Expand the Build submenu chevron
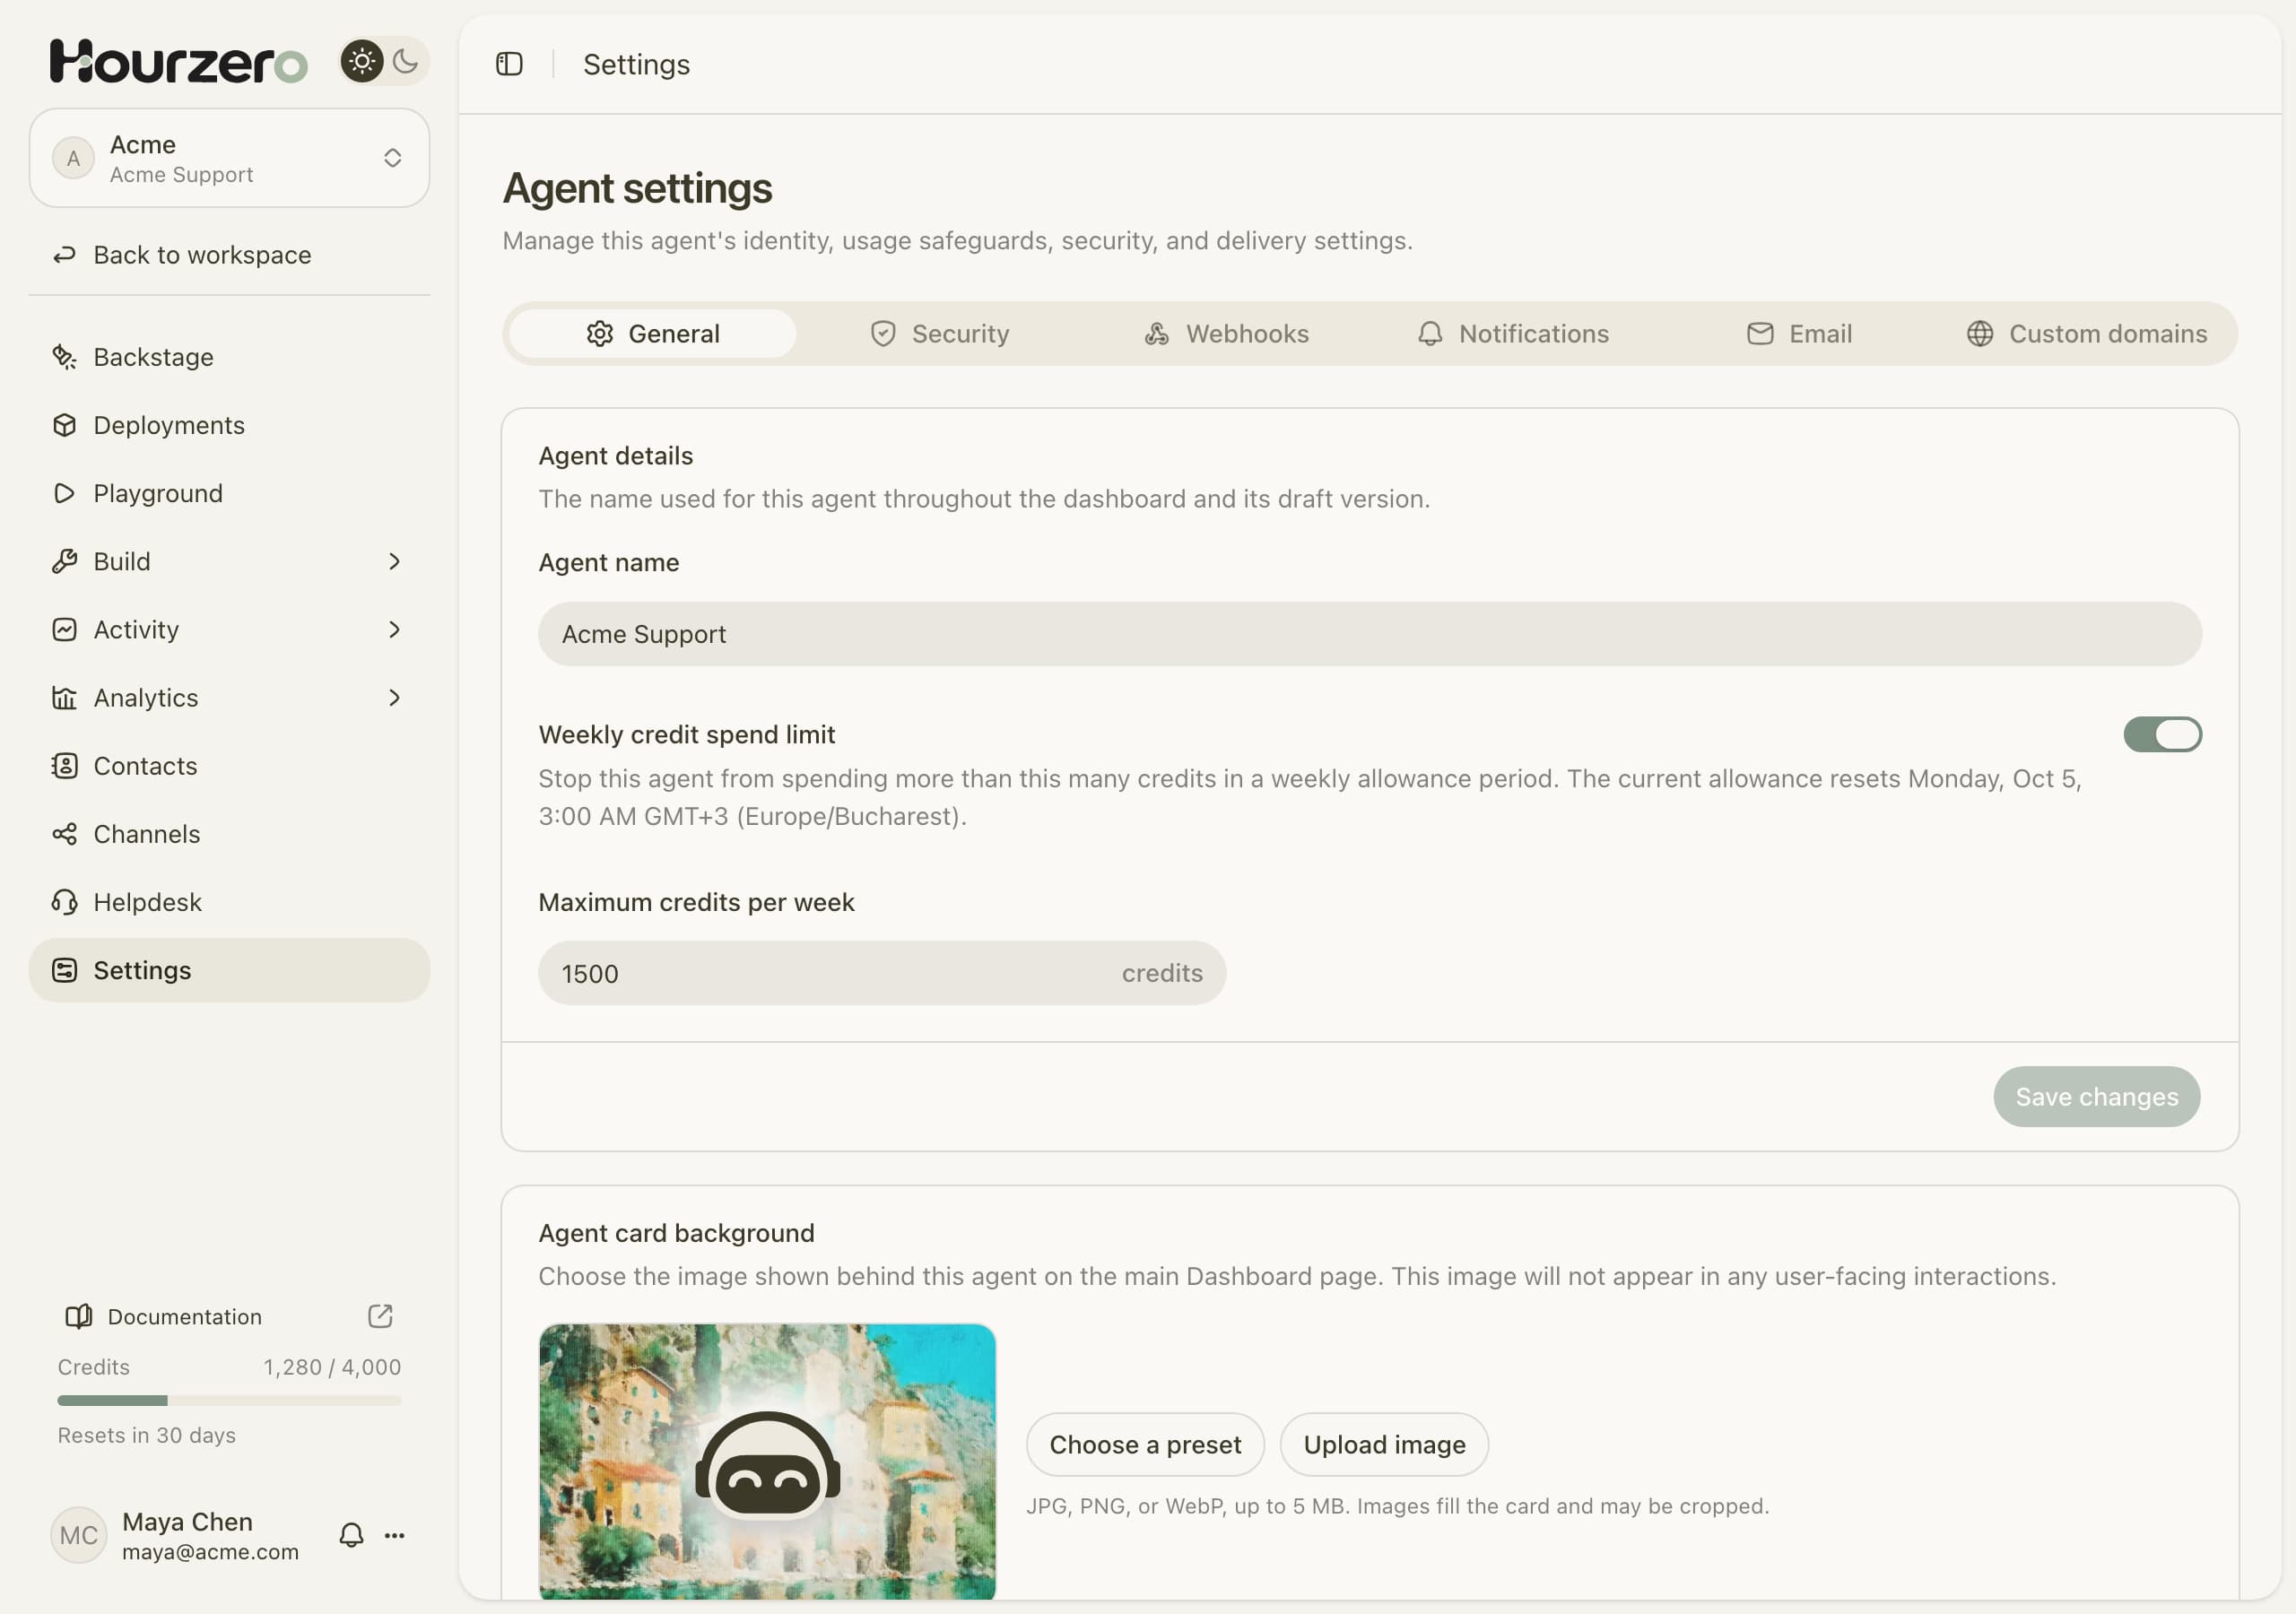This screenshot has width=2296, height=1614. (x=394, y=562)
